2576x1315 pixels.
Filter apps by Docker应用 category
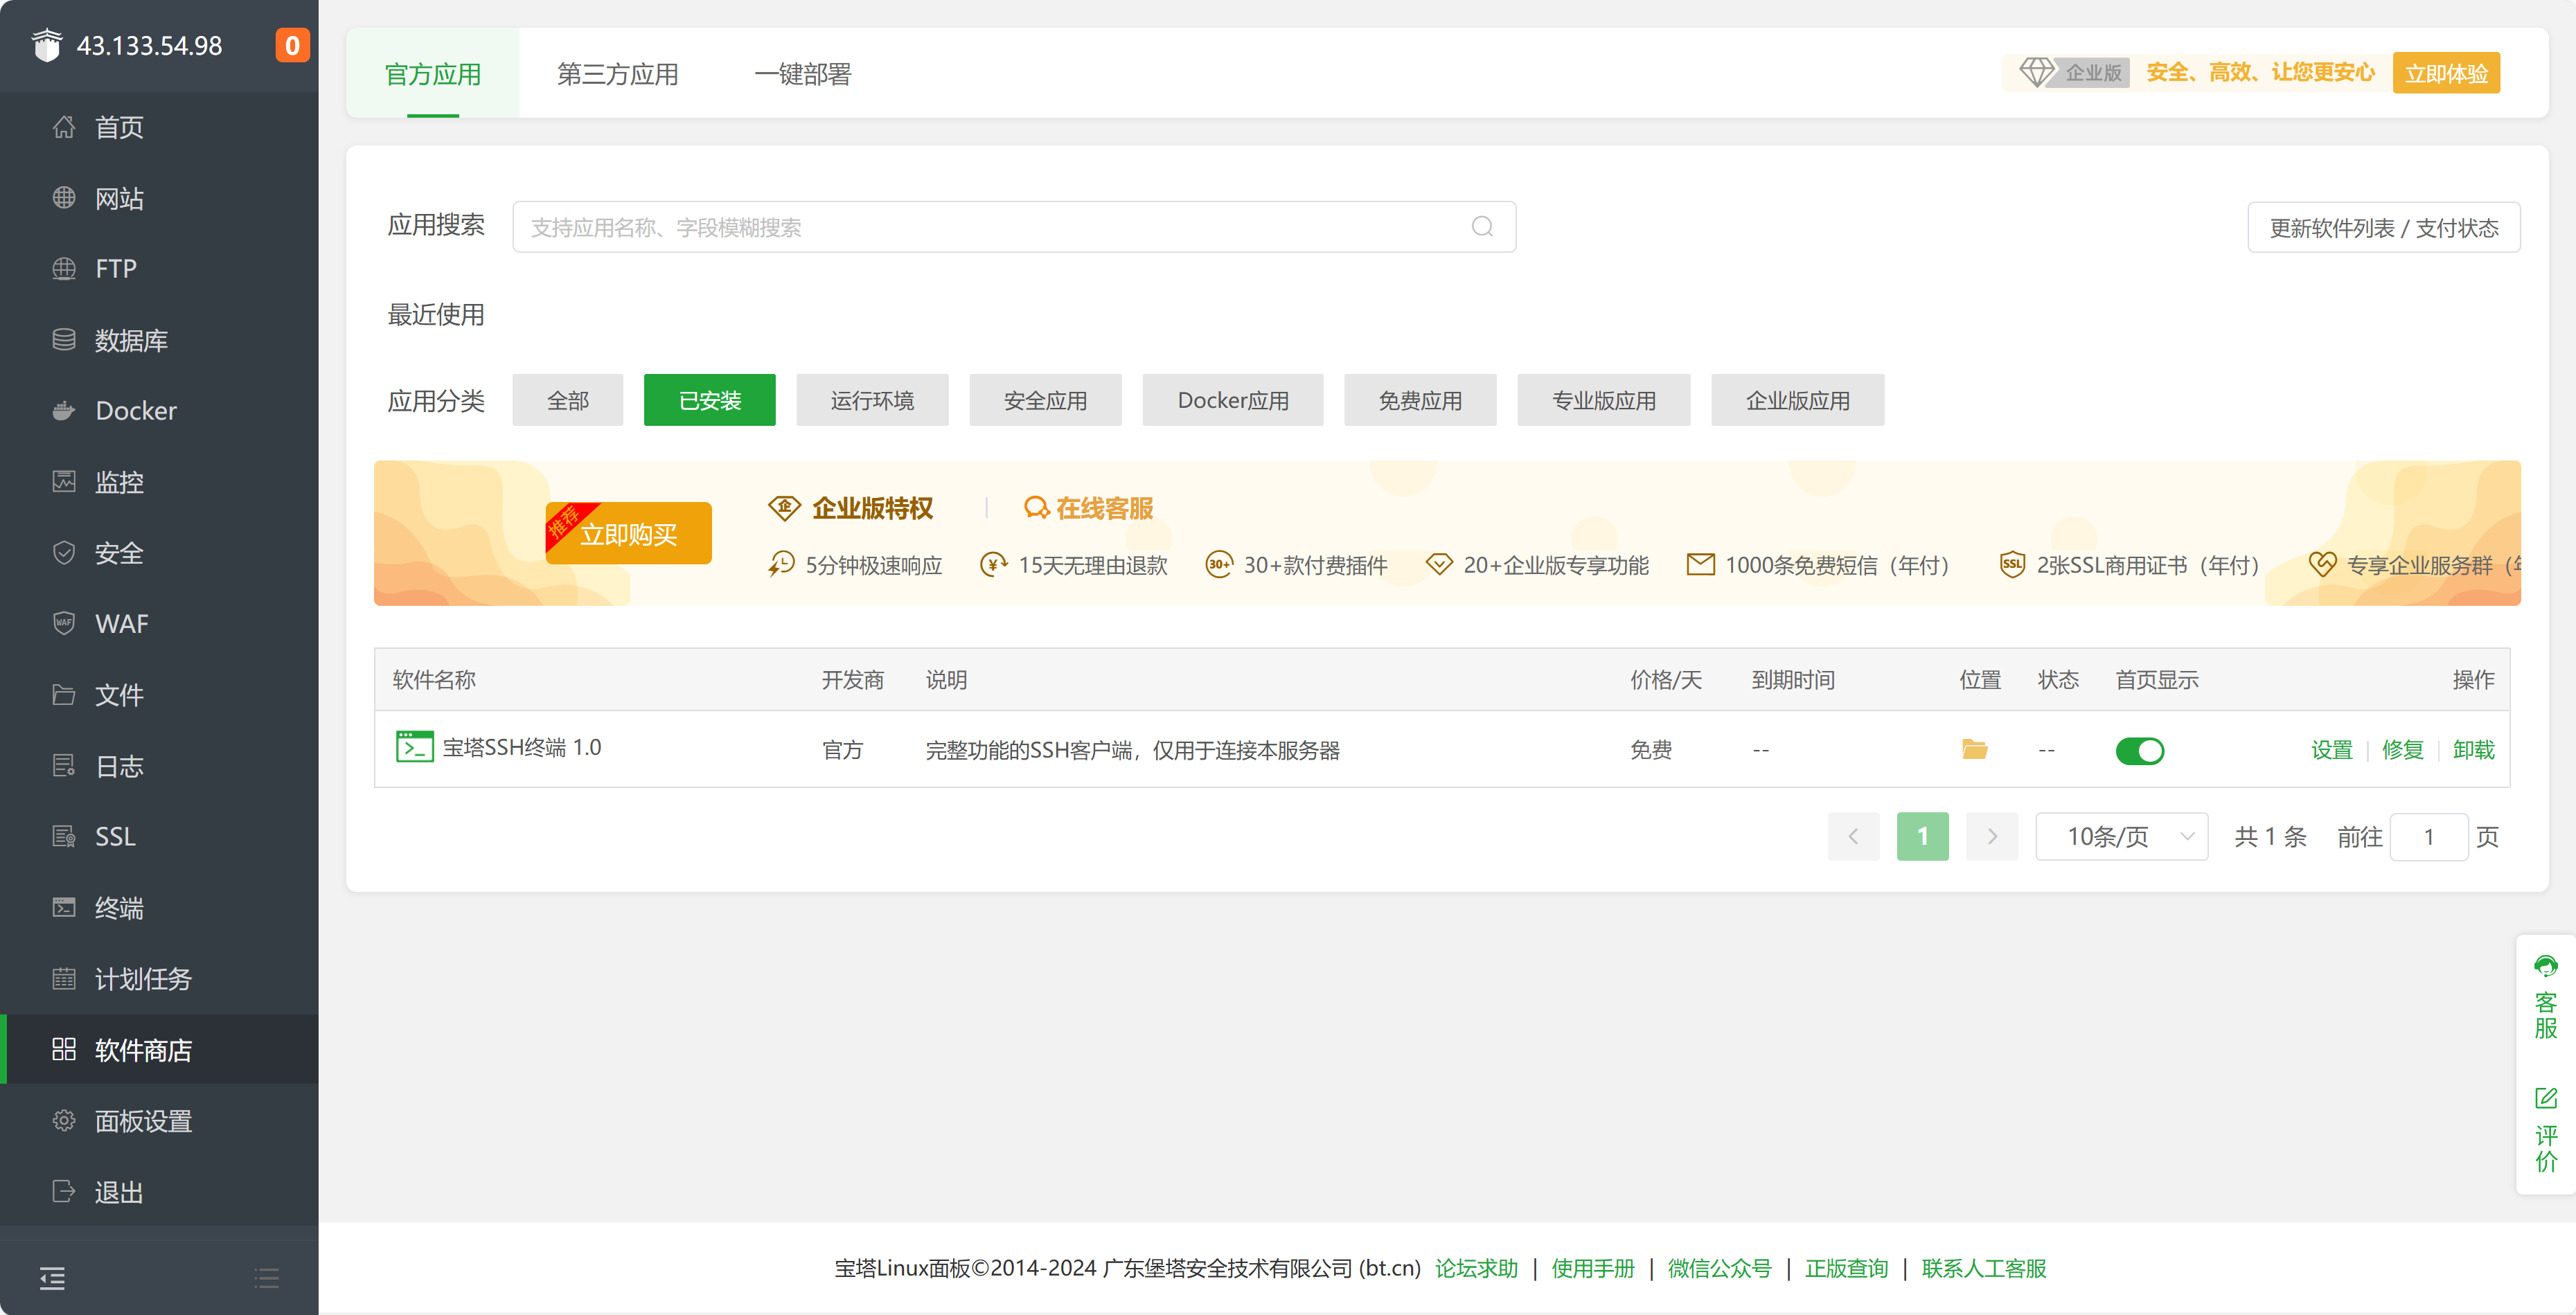pos(1233,401)
